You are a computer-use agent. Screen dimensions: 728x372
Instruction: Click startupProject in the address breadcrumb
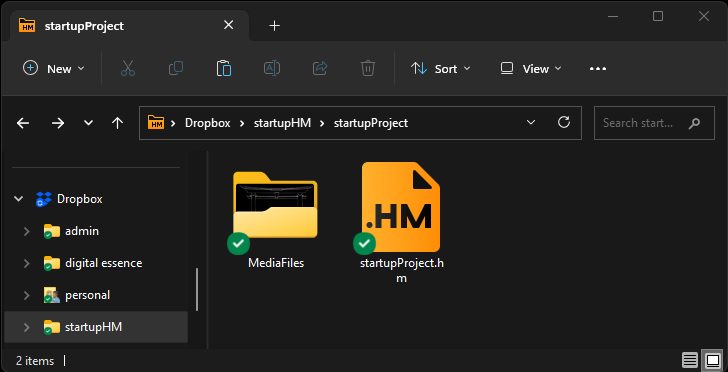(x=371, y=123)
